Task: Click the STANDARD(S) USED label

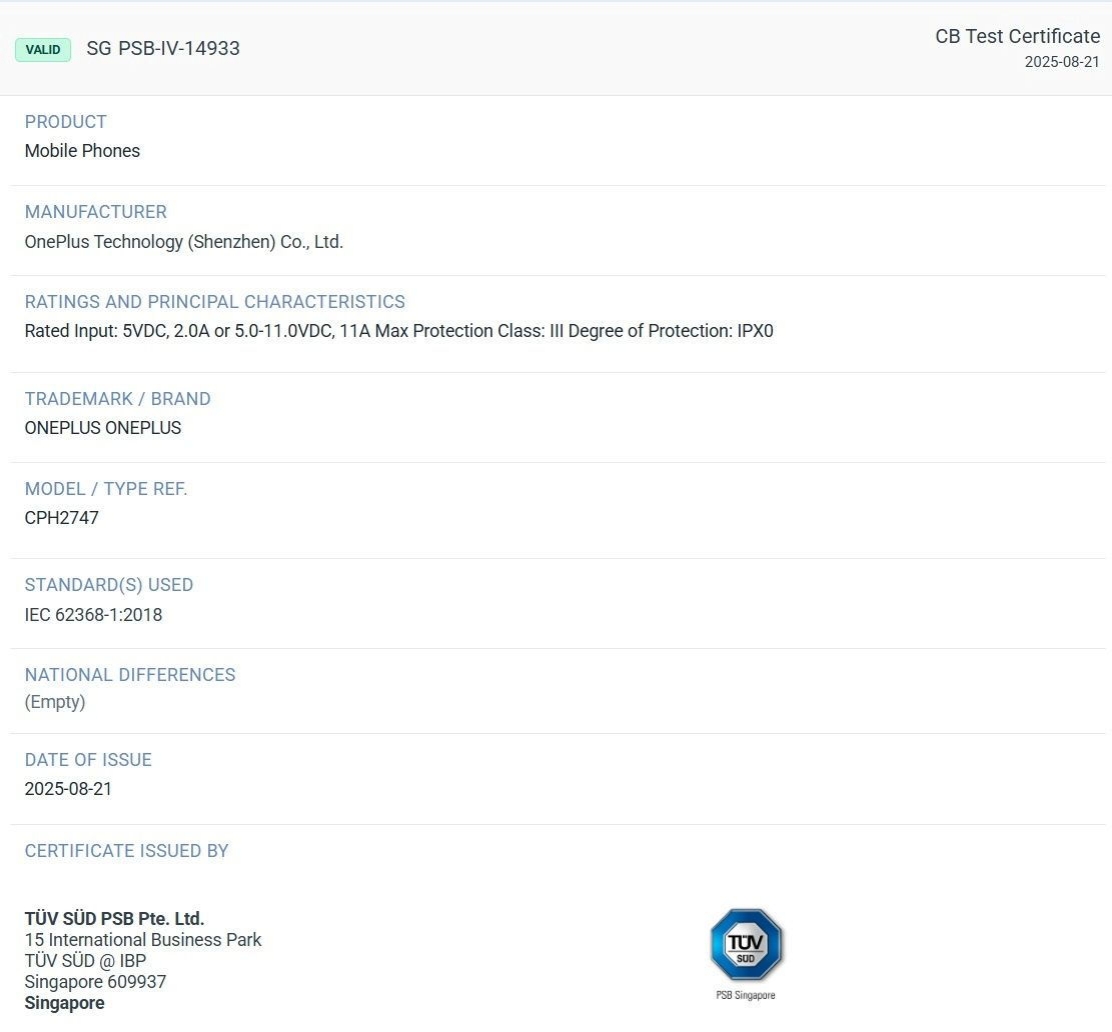Action: click(x=109, y=585)
